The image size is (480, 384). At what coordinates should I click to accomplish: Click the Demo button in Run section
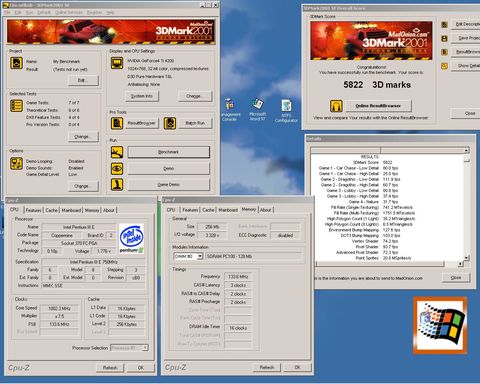tap(169, 168)
